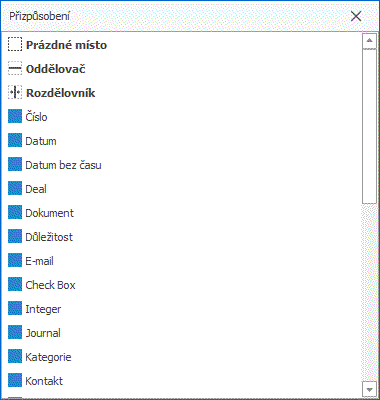380x400 pixels.
Task: Close the Přizpůsobení window
Action: (x=356, y=16)
